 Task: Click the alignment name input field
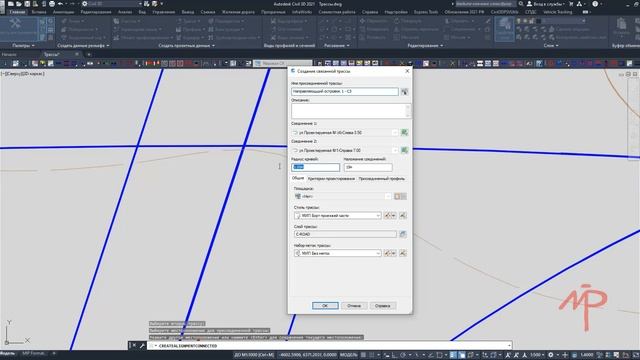[344, 92]
